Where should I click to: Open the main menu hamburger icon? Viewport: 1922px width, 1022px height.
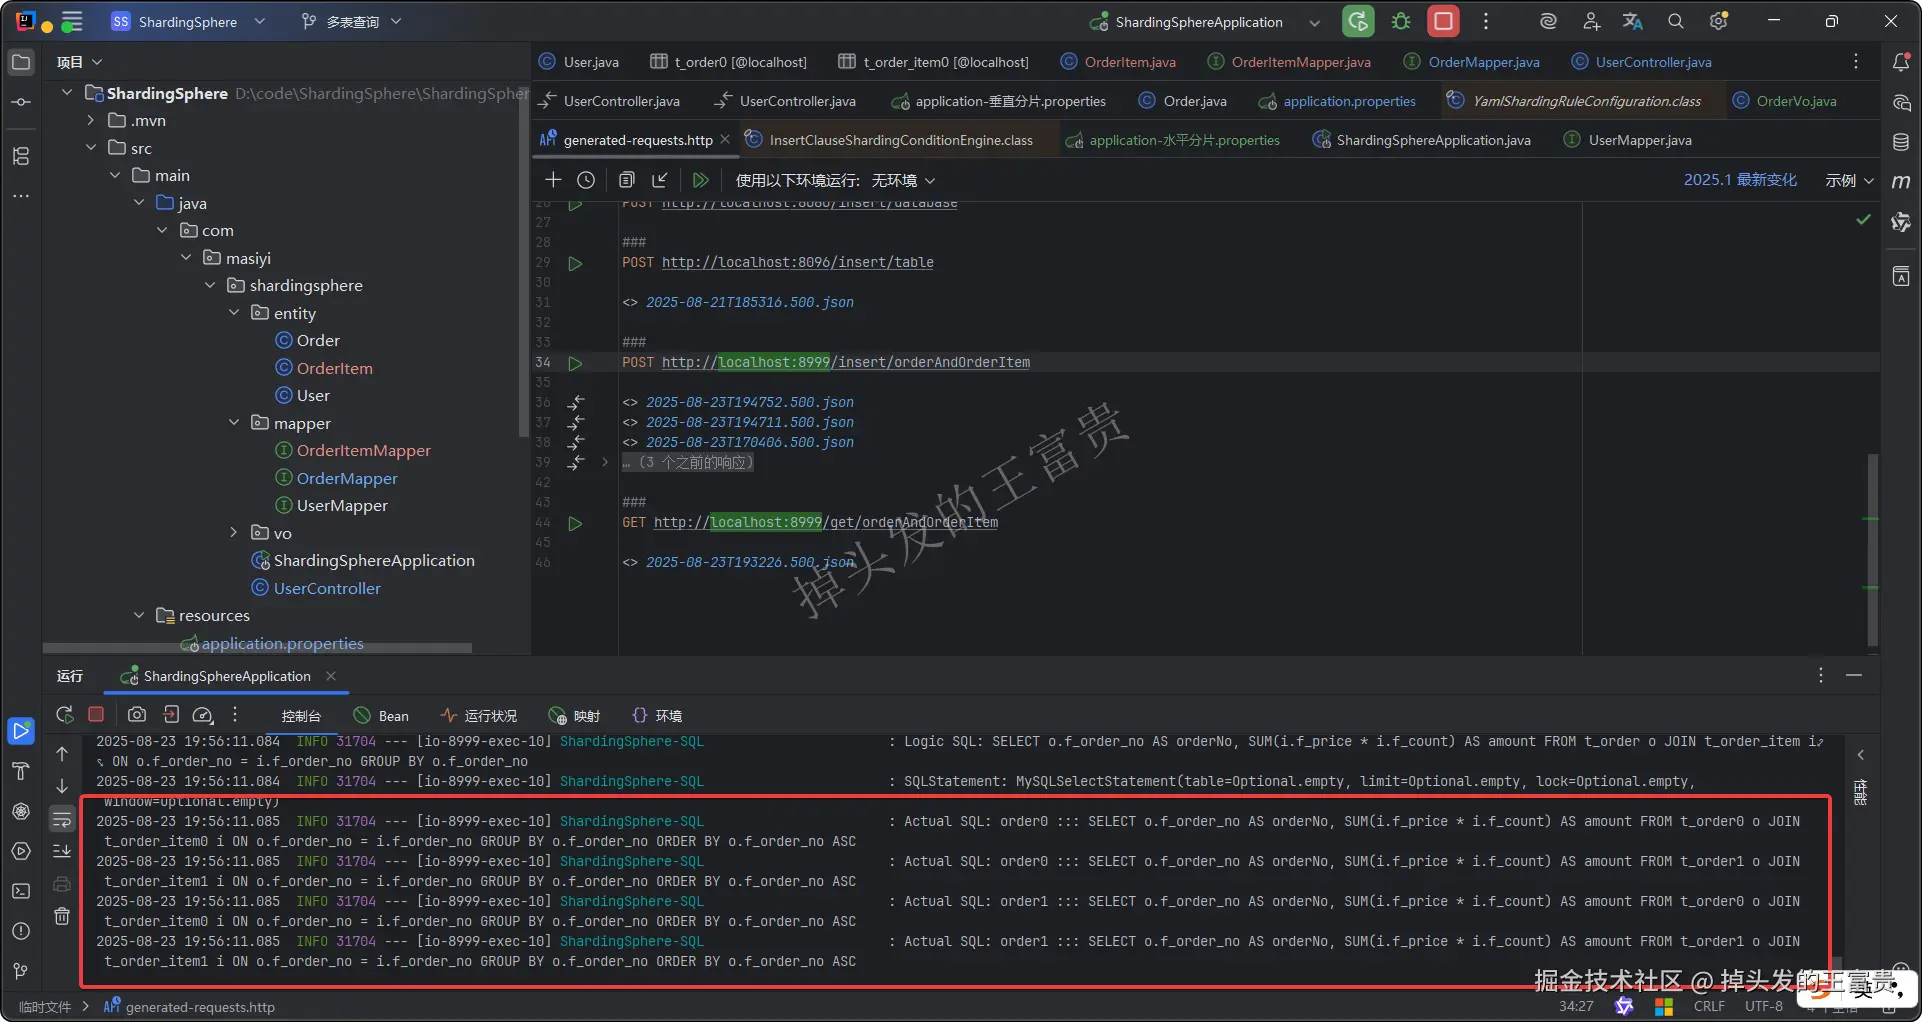click(72, 21)
